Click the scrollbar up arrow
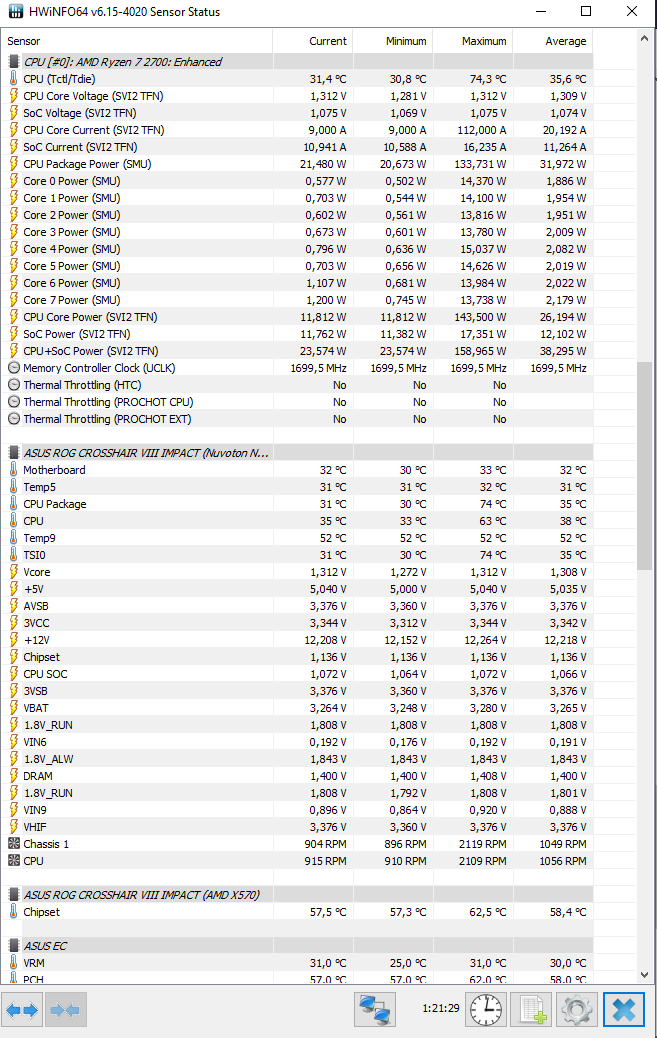Screen dimensions: 657x1038 point(645,38)
